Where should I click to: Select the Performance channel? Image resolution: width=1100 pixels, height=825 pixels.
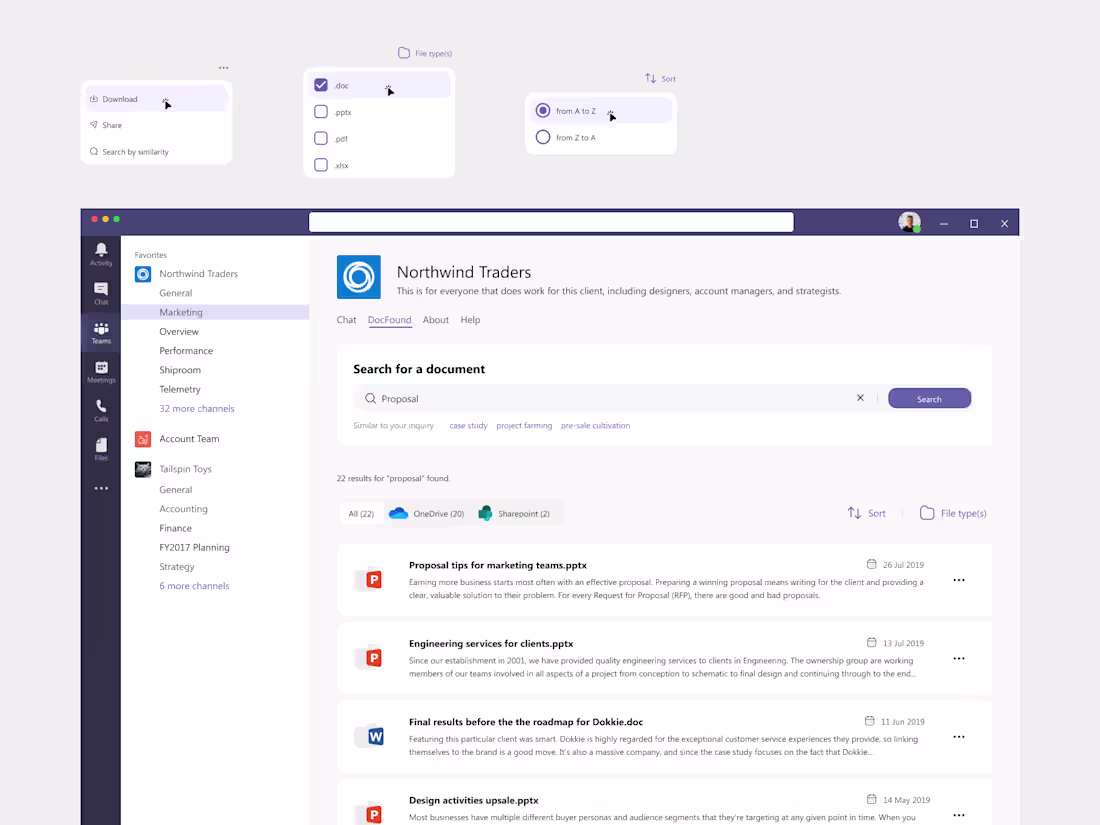pyautogui.click(x=186, y=351)
